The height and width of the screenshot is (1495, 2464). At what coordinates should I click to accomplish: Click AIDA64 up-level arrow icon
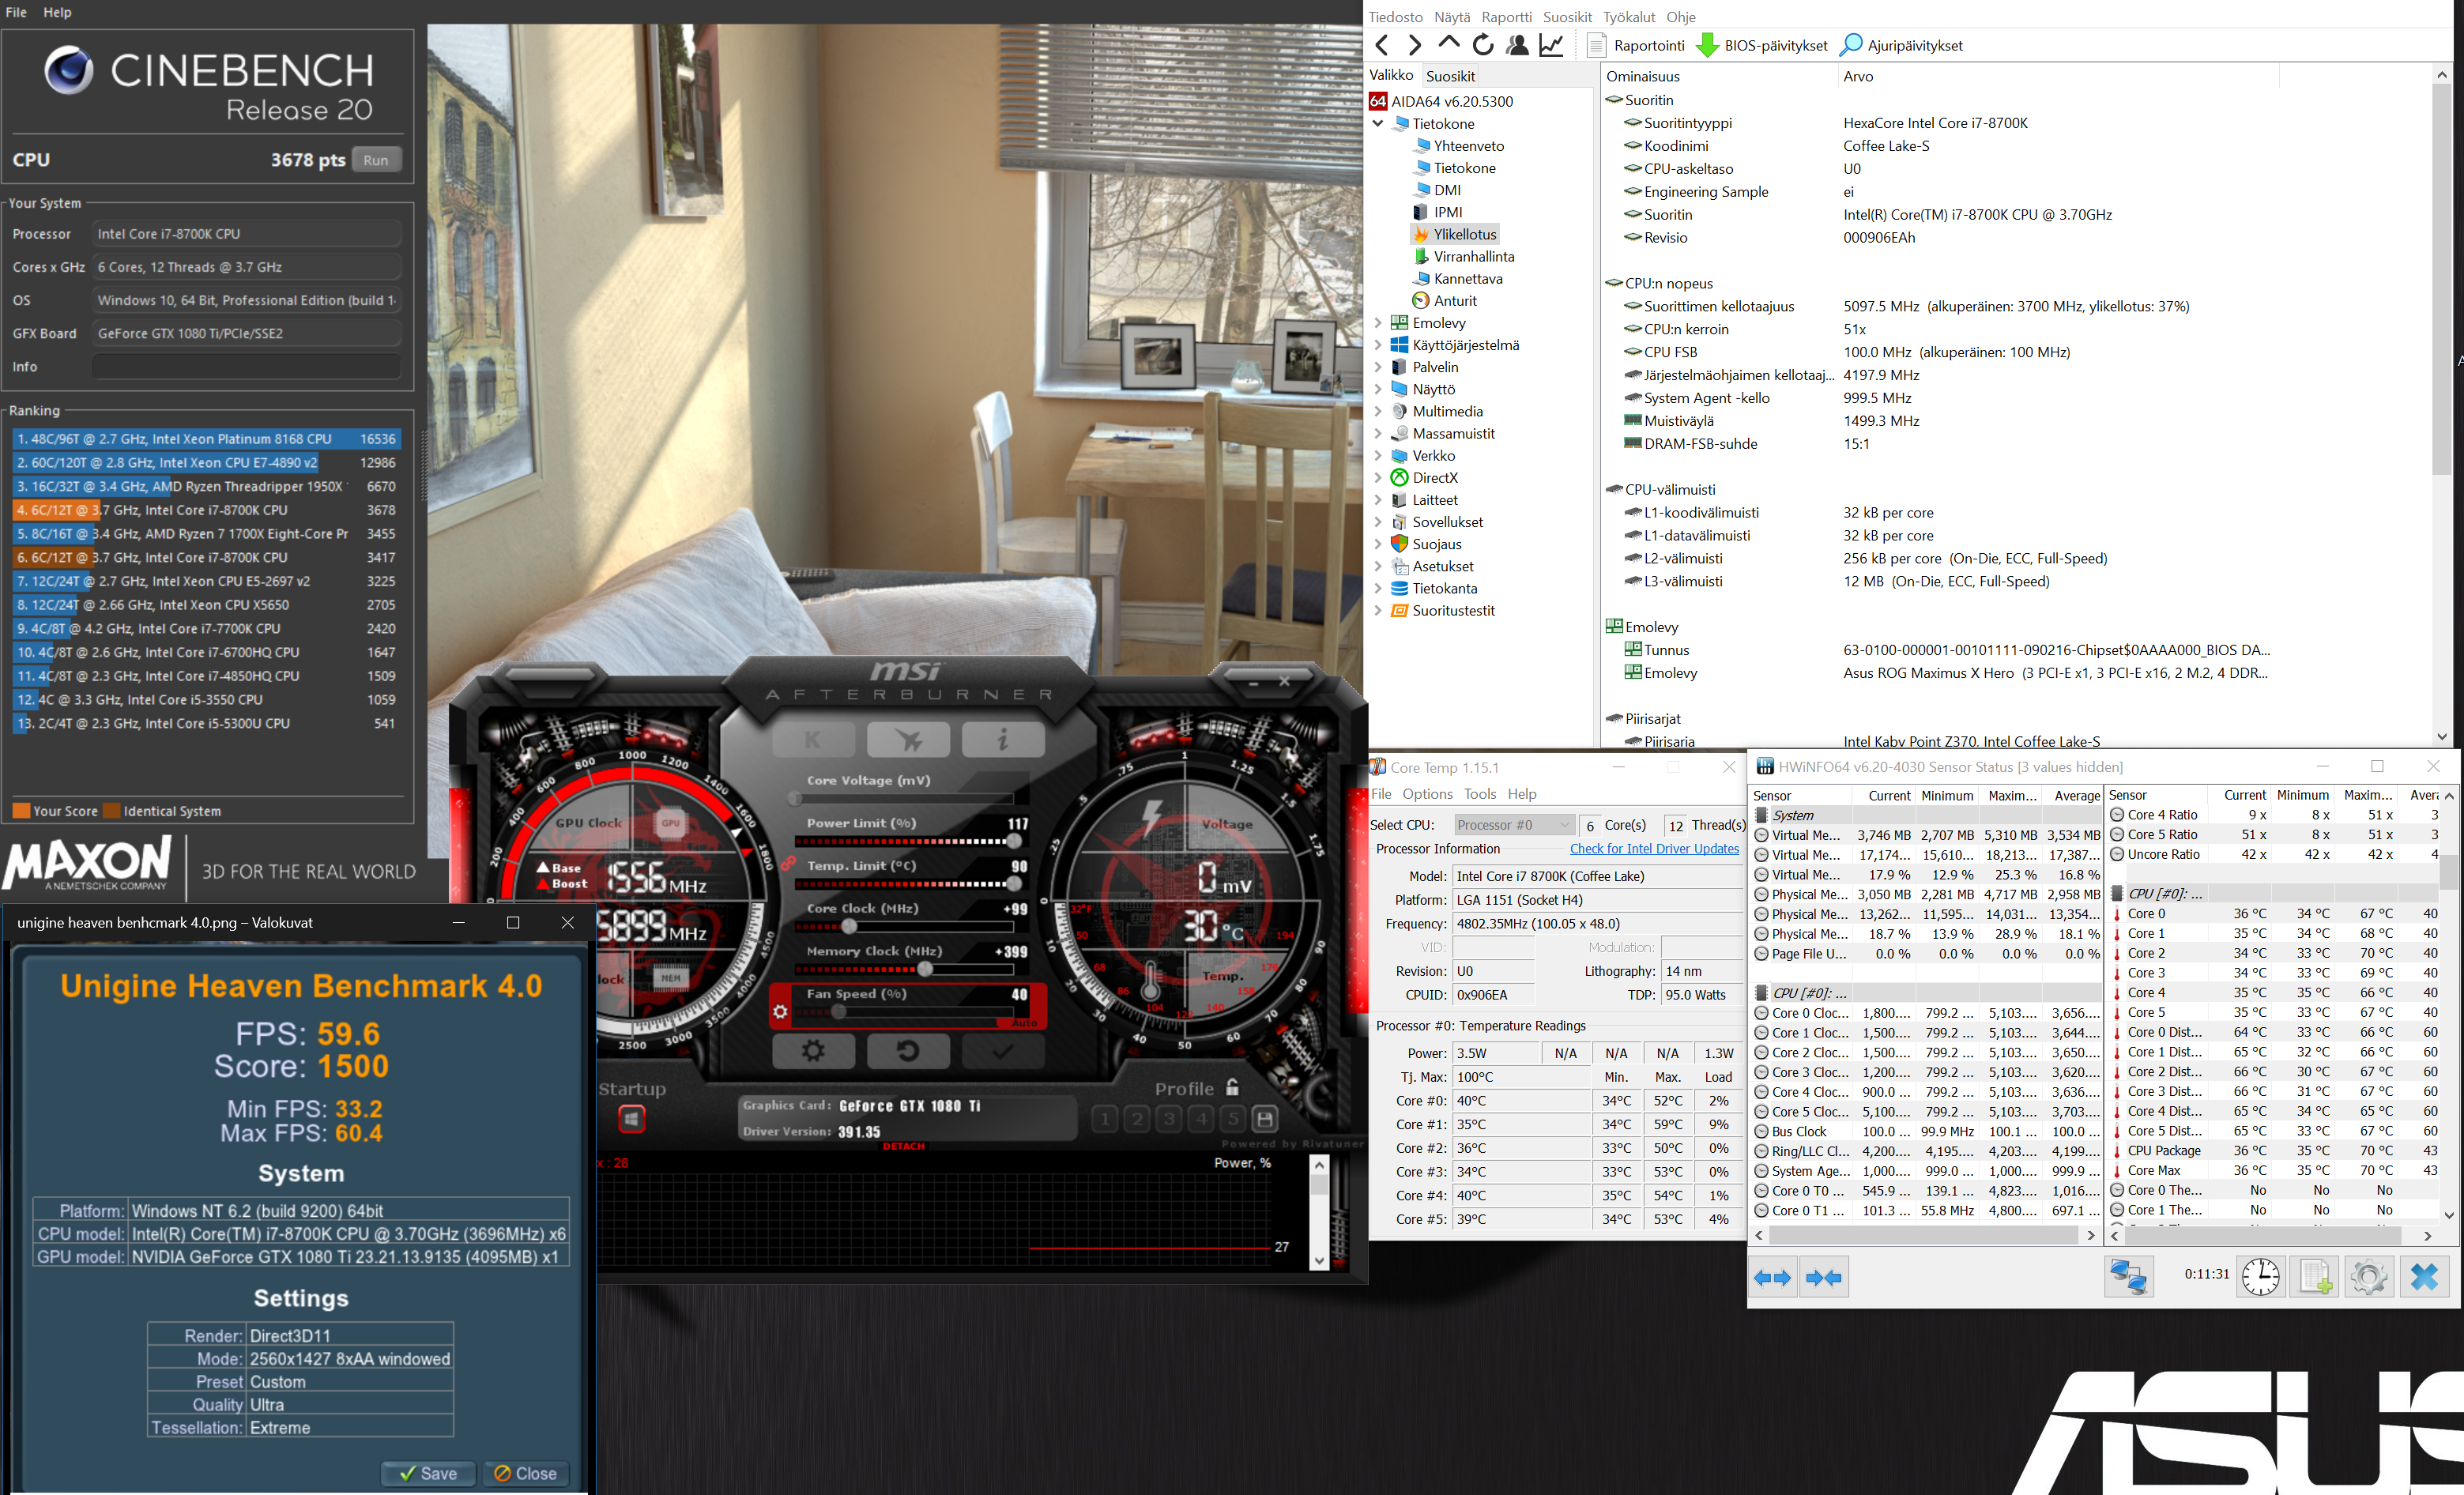[x=1448, y=45]
